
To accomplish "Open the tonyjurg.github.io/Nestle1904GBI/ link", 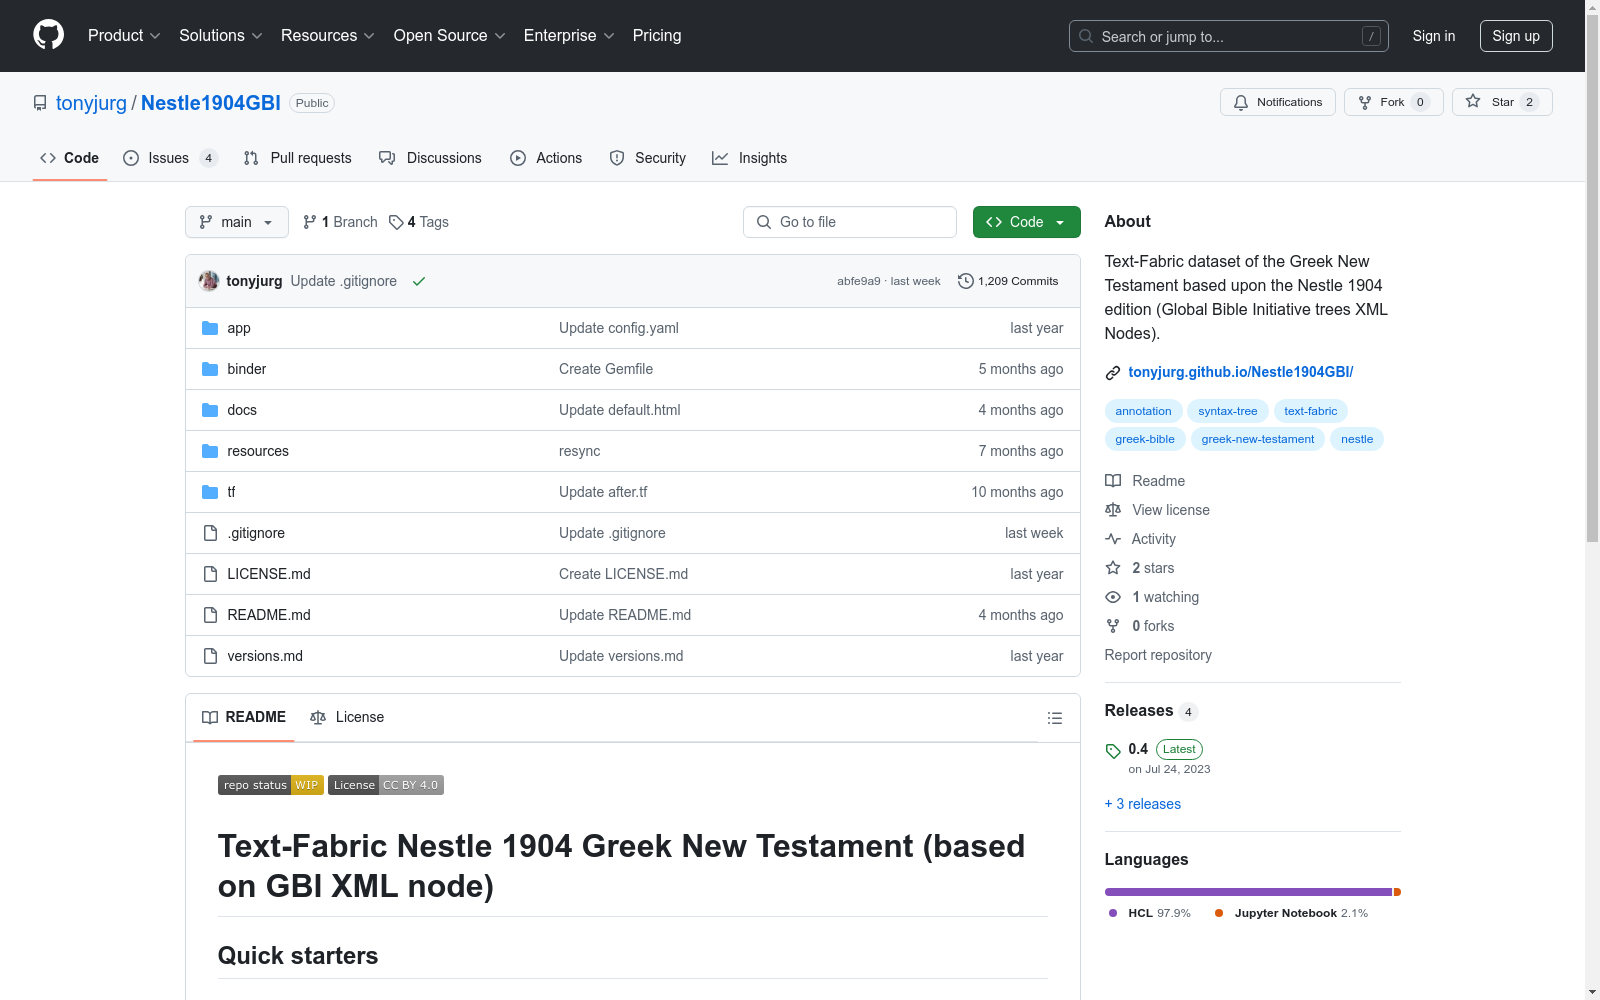I will (1241, 372).
